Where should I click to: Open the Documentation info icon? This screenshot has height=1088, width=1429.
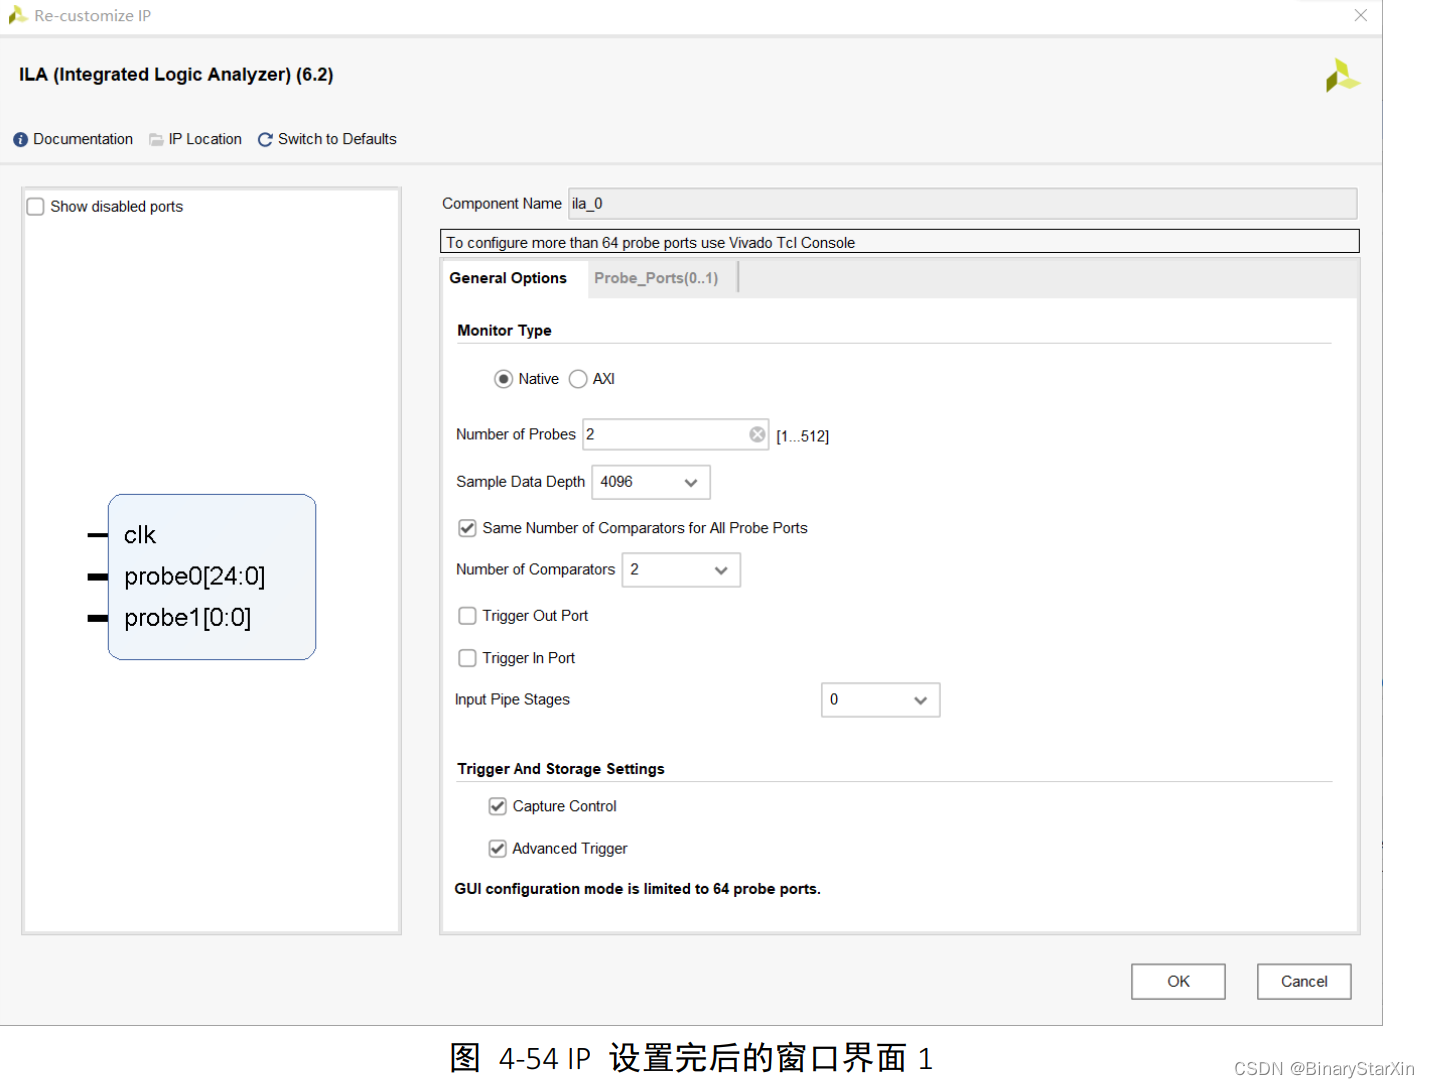(20, 140)
